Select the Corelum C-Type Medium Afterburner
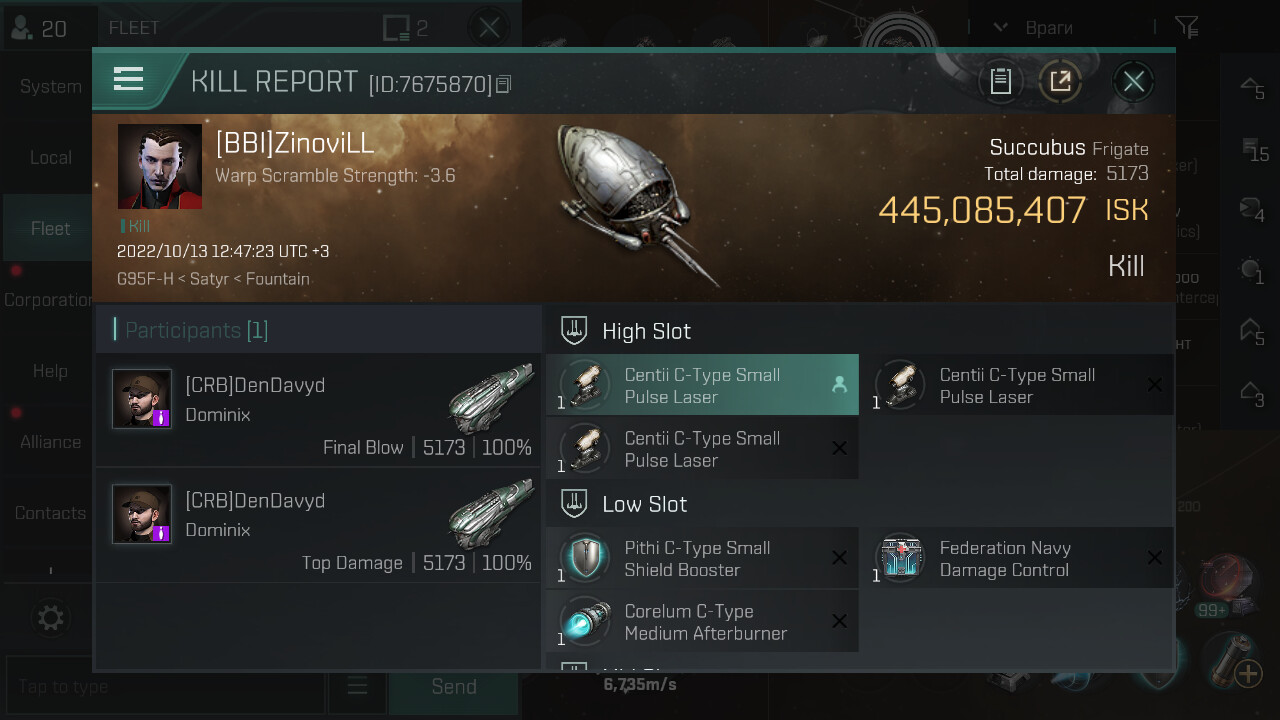 [x=702, y=621]
